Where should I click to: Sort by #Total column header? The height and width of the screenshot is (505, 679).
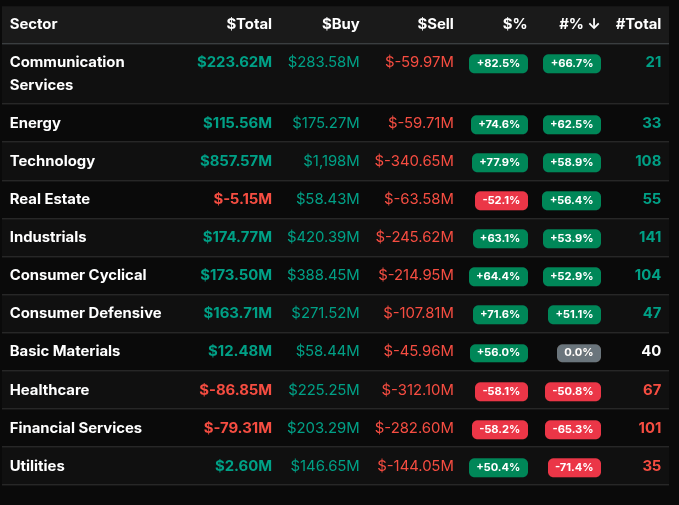638,24
